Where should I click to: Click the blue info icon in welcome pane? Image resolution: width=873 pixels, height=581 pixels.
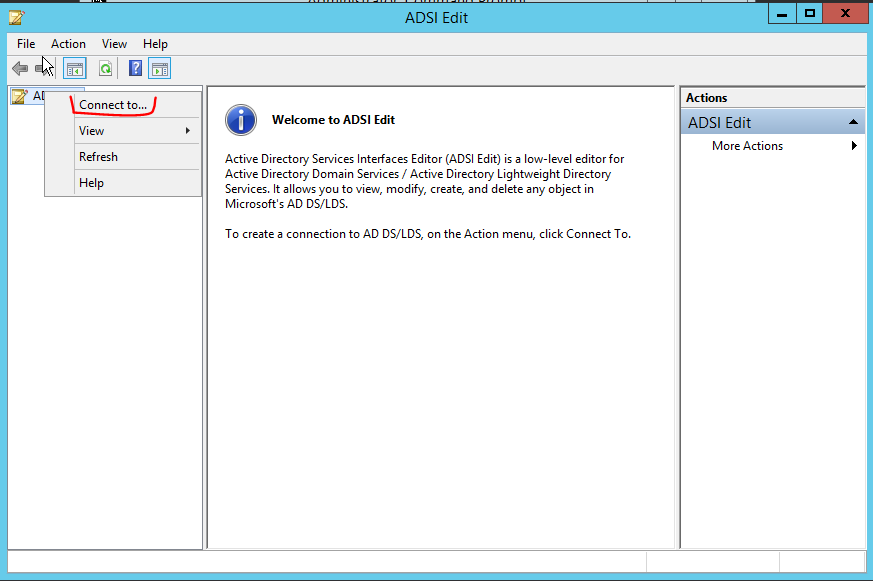point(241,120)
